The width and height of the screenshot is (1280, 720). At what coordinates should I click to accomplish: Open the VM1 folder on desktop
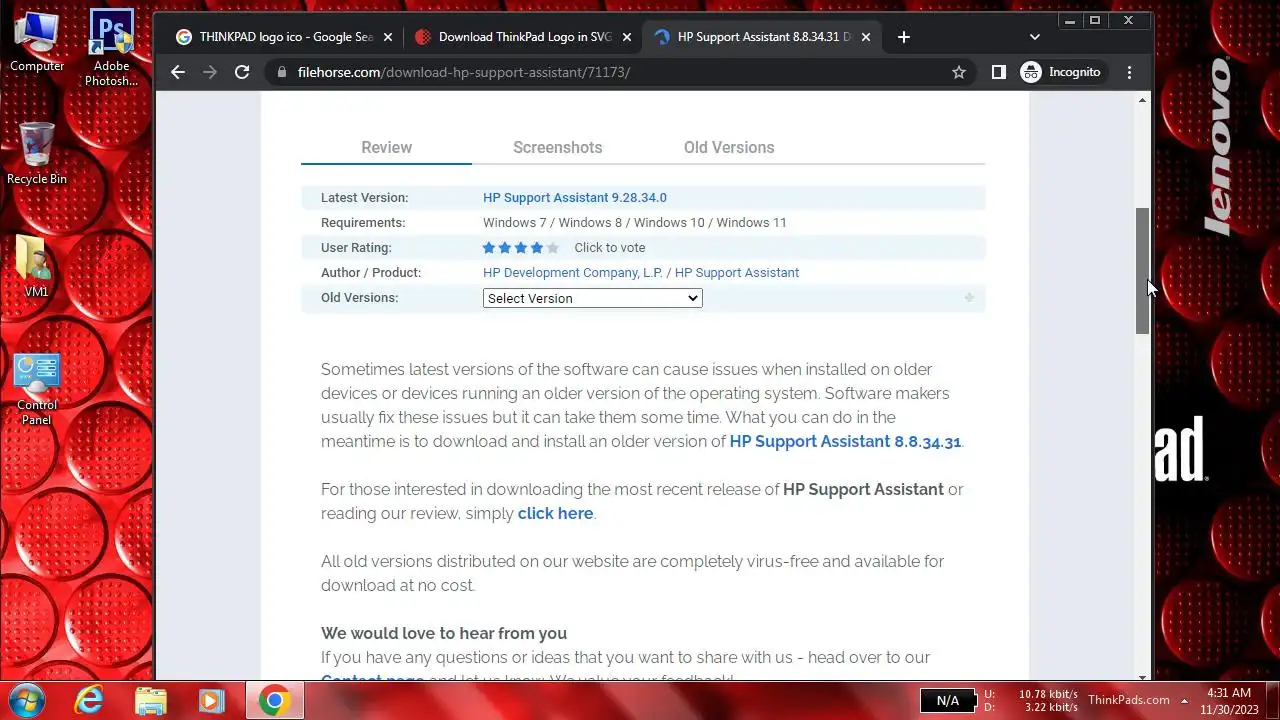click(37, 266)
